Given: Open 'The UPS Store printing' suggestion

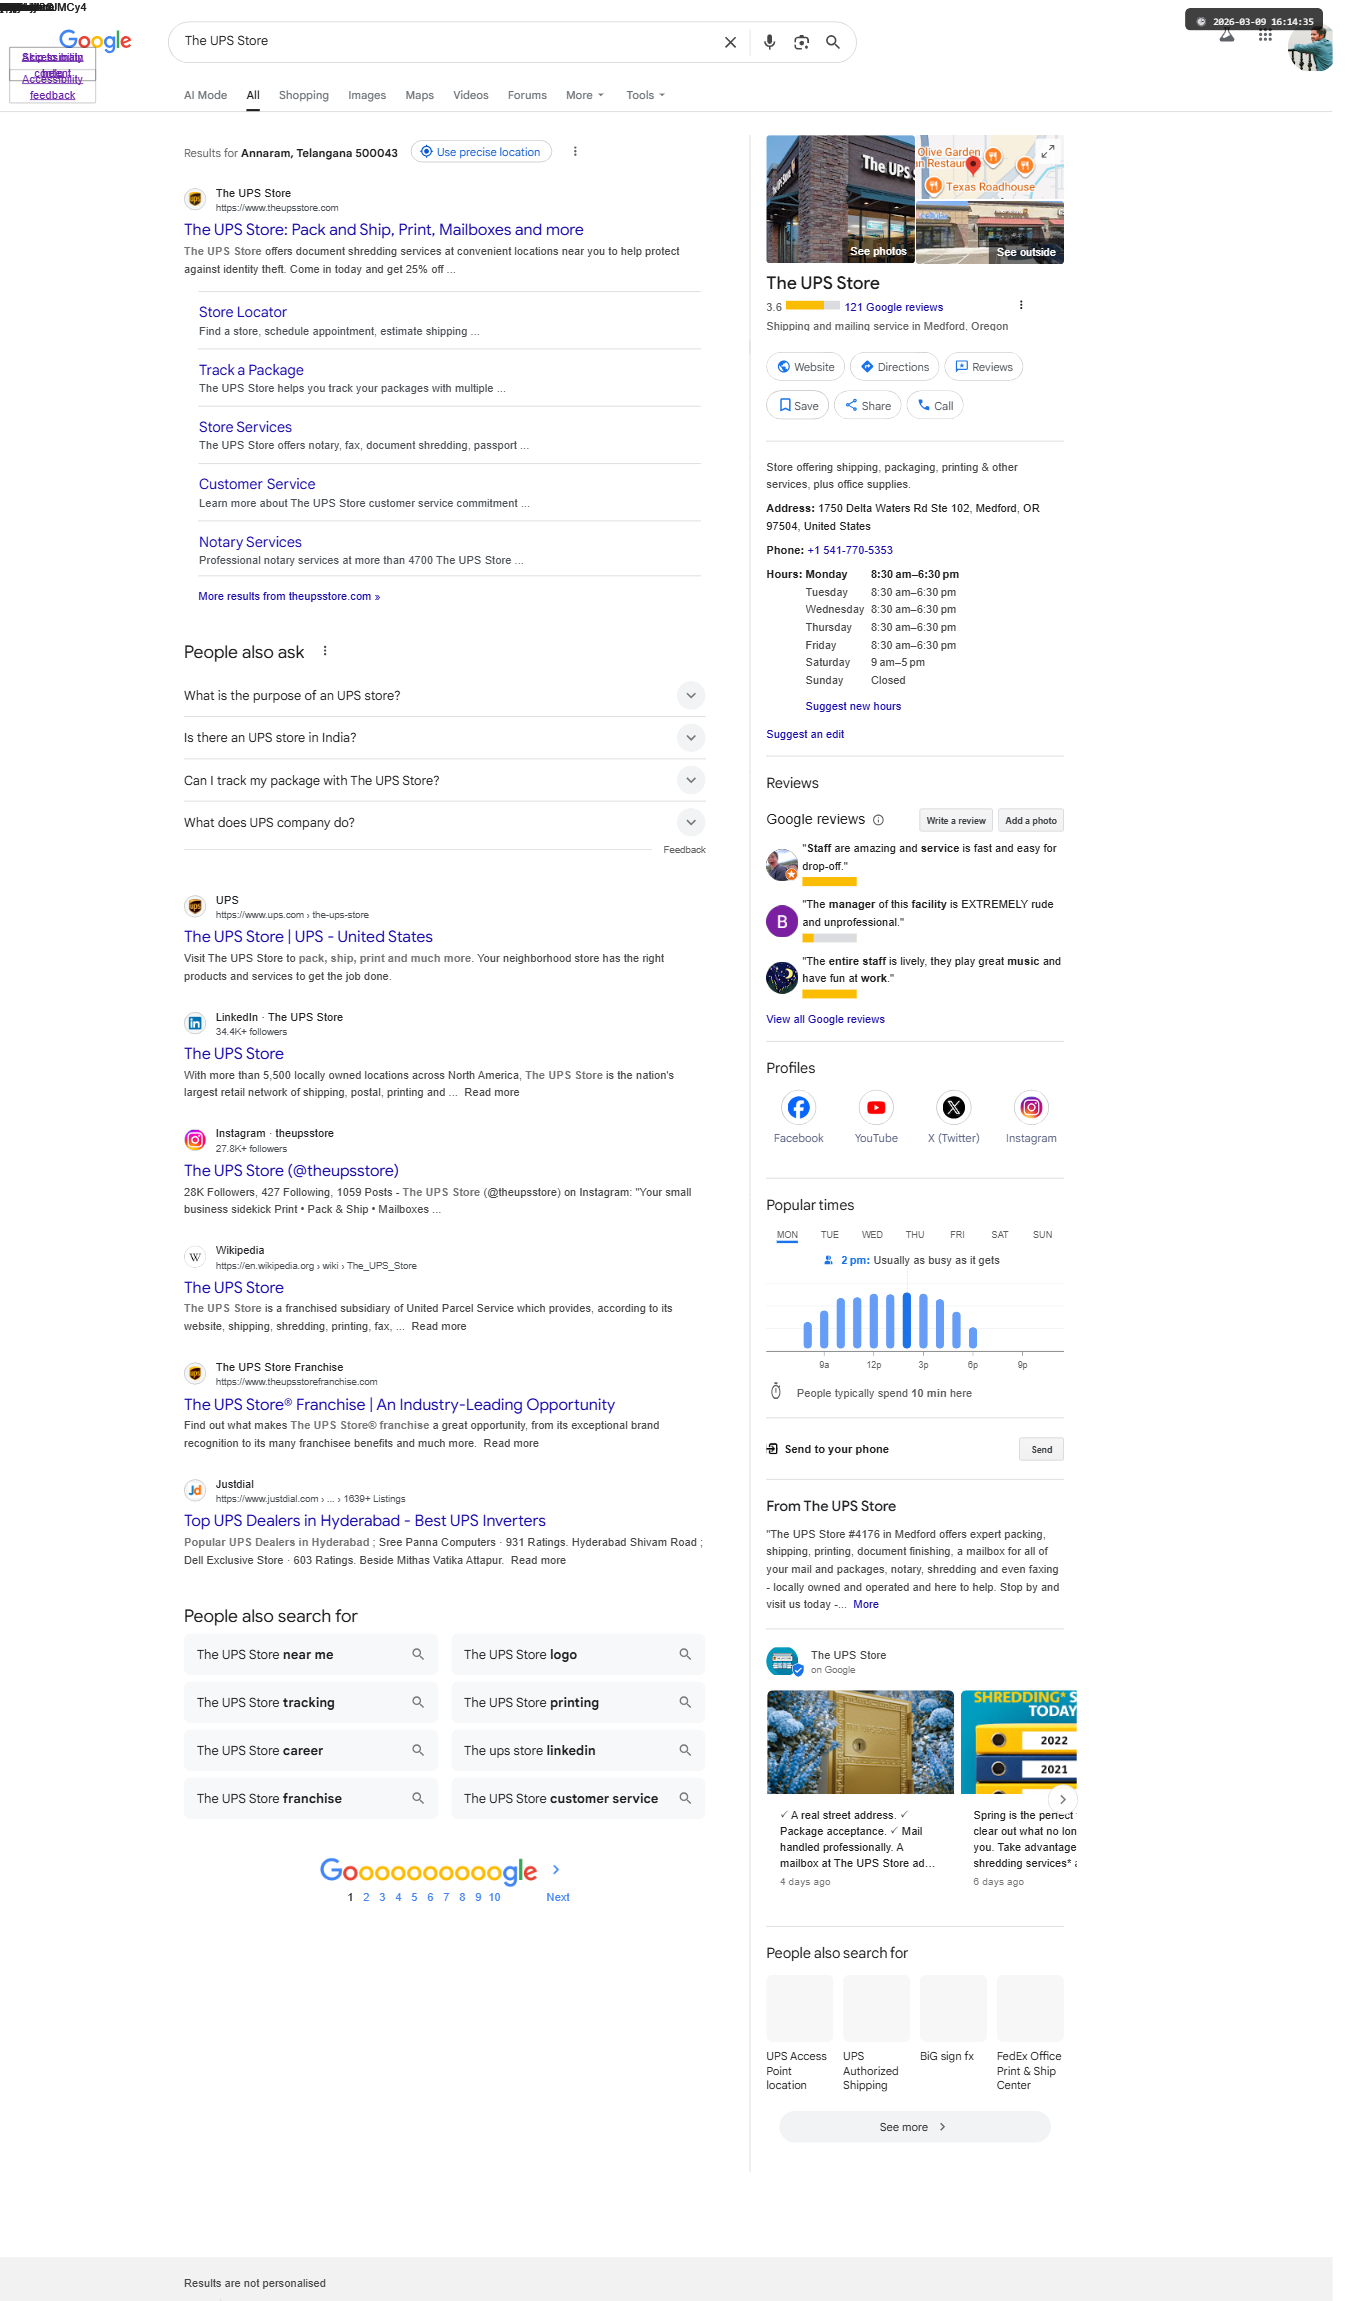Looking at the screenshot, I should 578,1702.
